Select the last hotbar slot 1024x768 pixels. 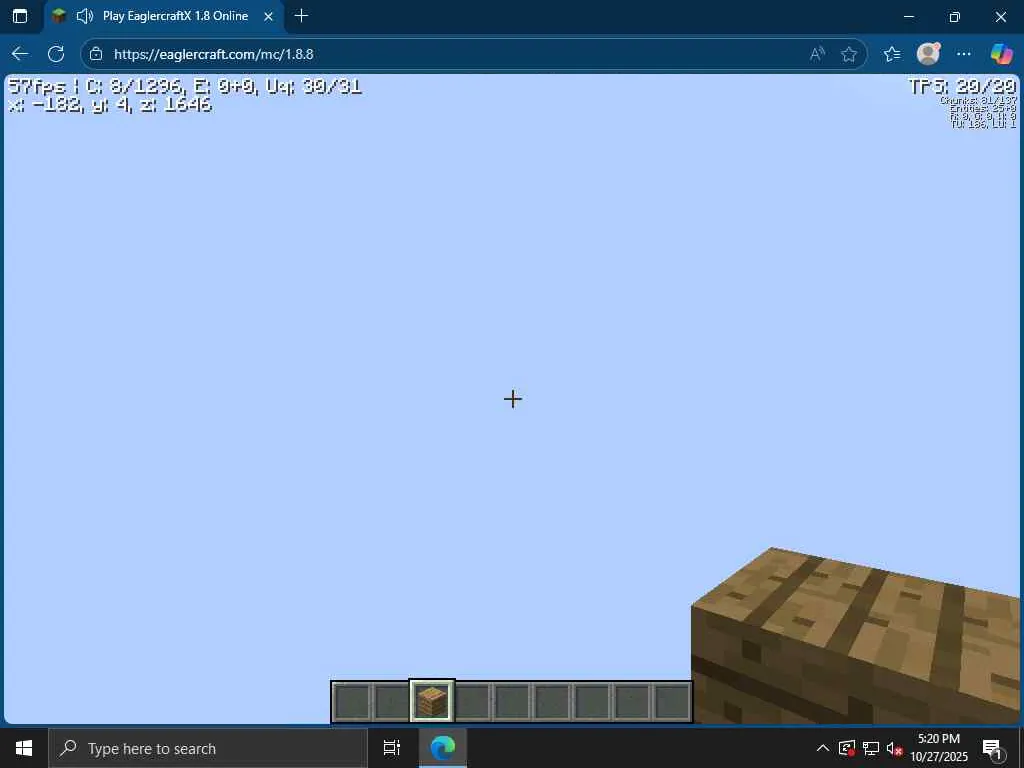tap(672, 702)
